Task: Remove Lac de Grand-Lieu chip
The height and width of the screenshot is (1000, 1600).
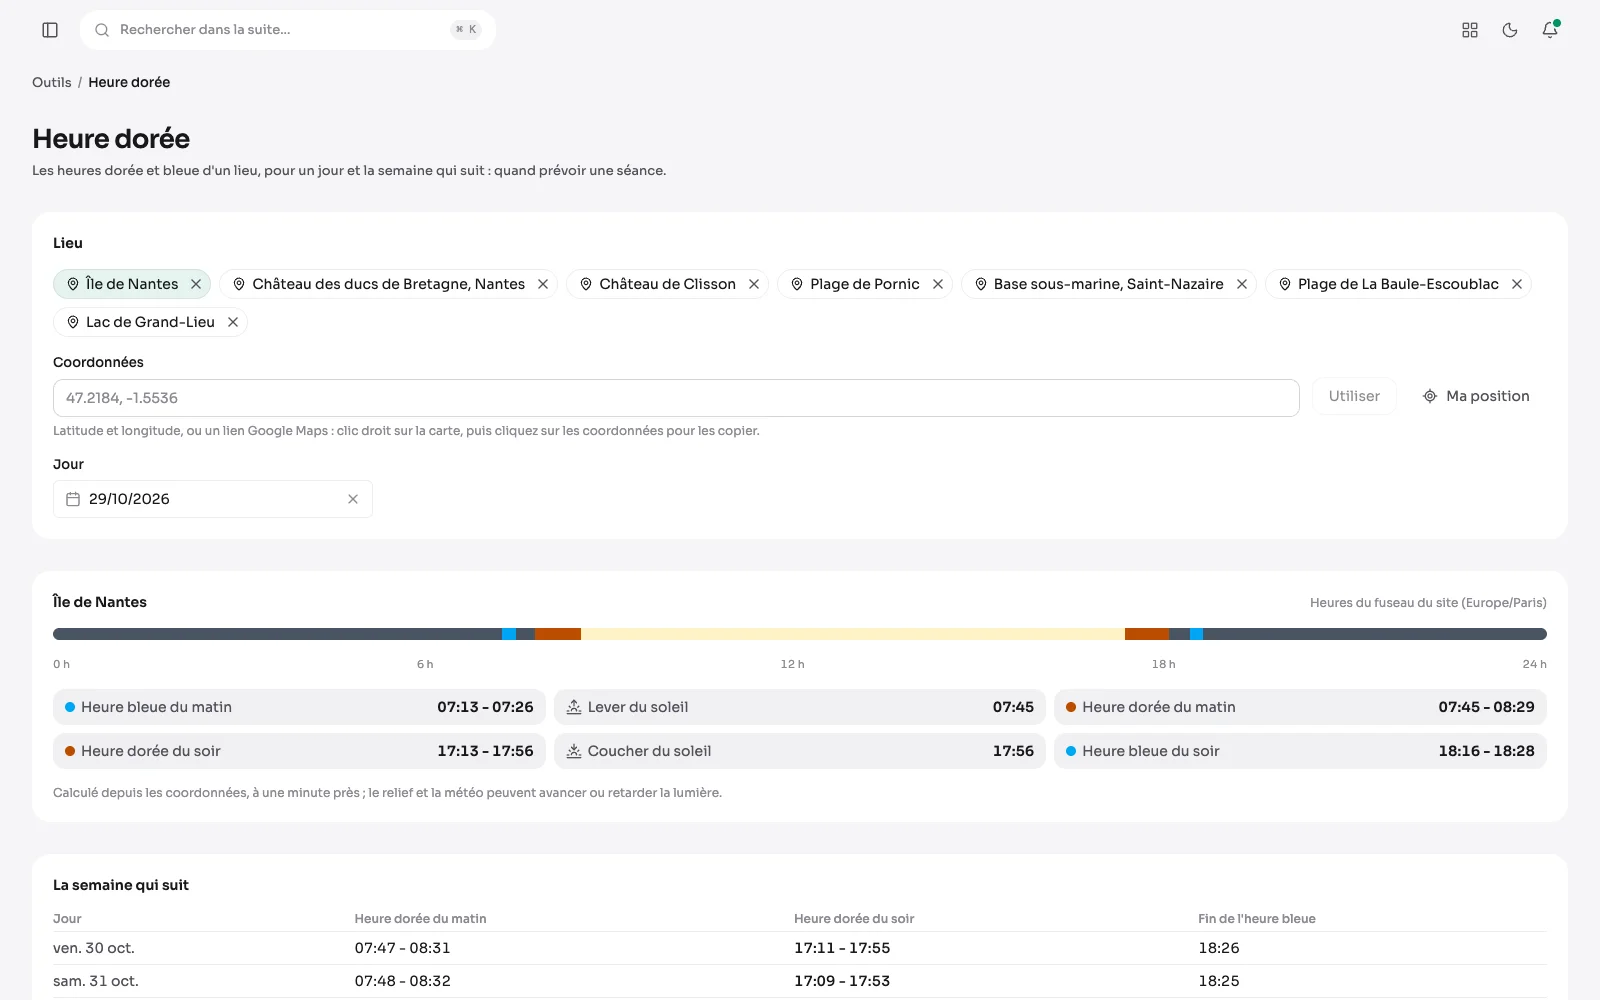Action: tap(233, 322)
